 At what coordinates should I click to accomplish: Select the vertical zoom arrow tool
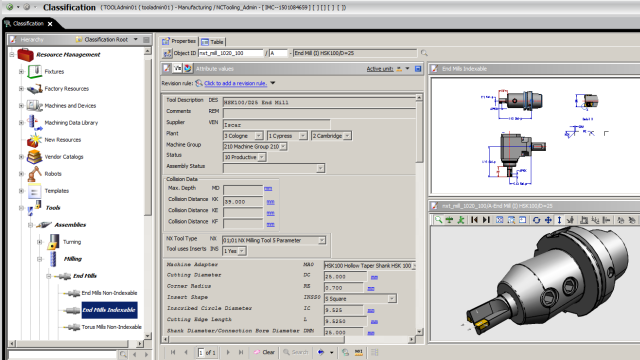559,220
